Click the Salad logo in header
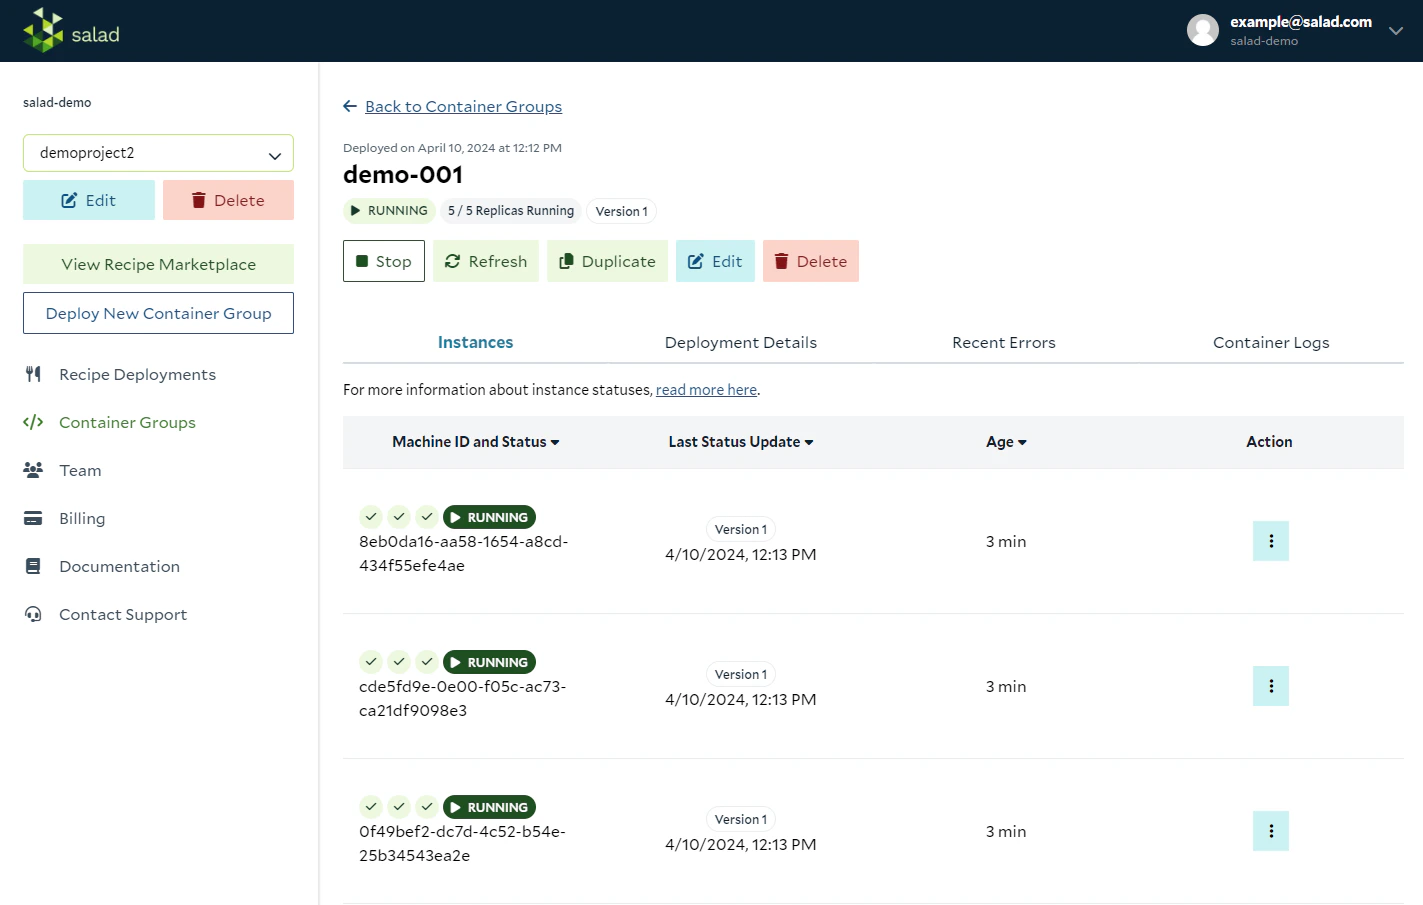 (x=71, y=31)
